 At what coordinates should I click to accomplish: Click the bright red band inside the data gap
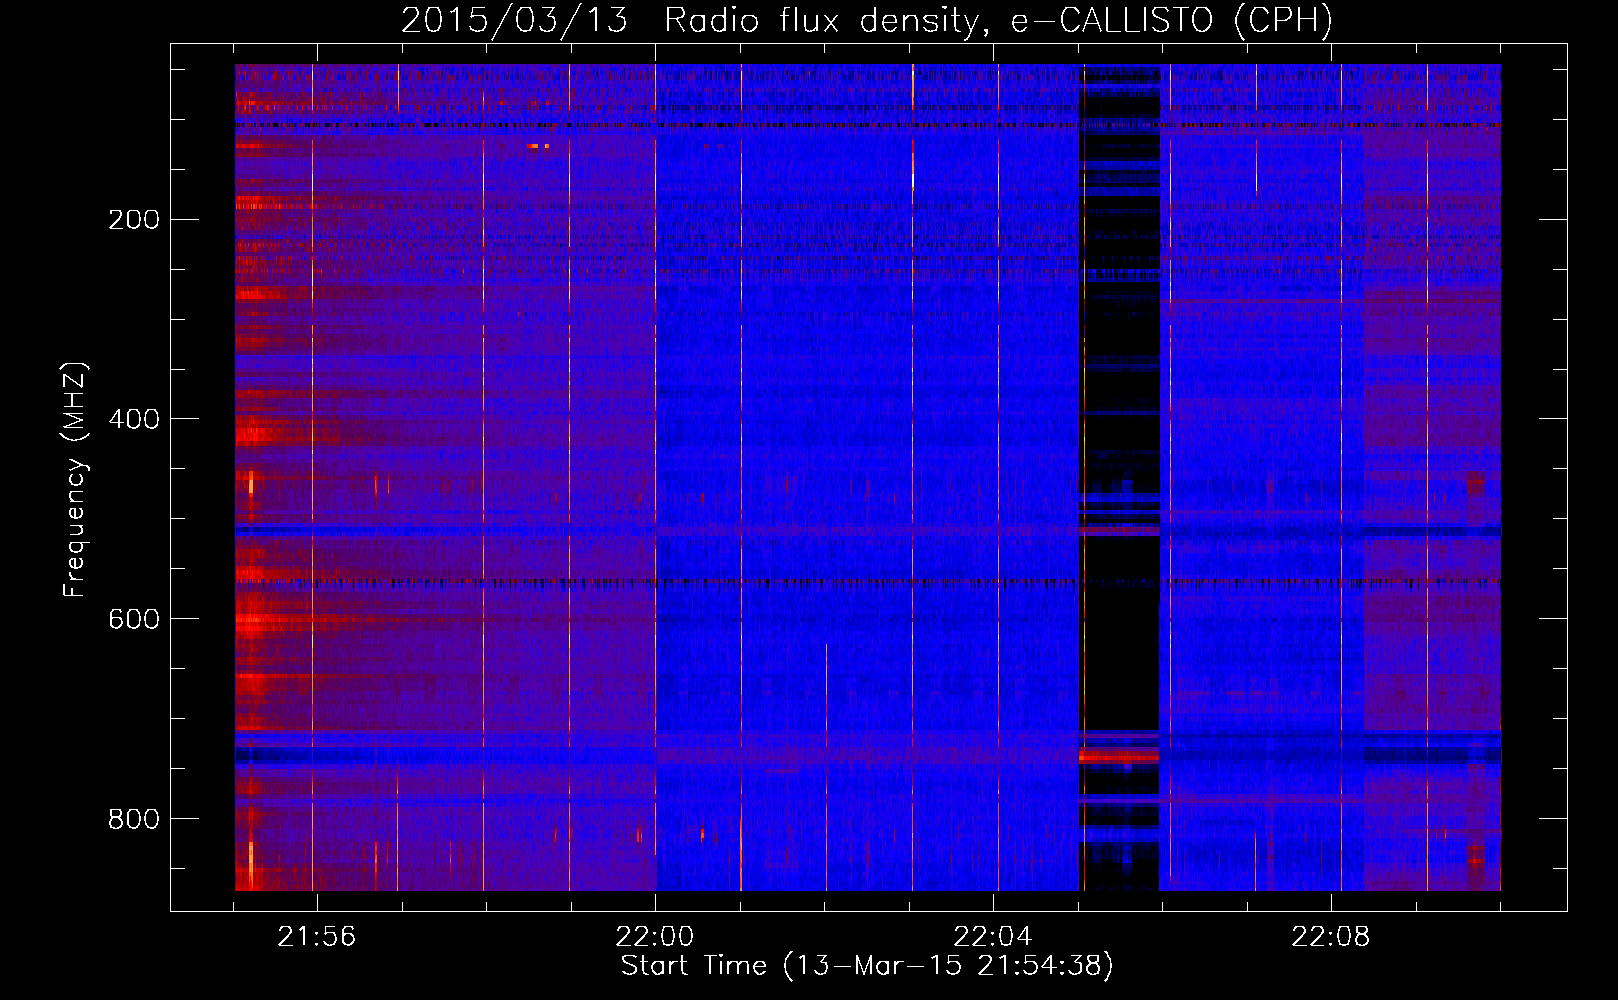[1120, 756]
